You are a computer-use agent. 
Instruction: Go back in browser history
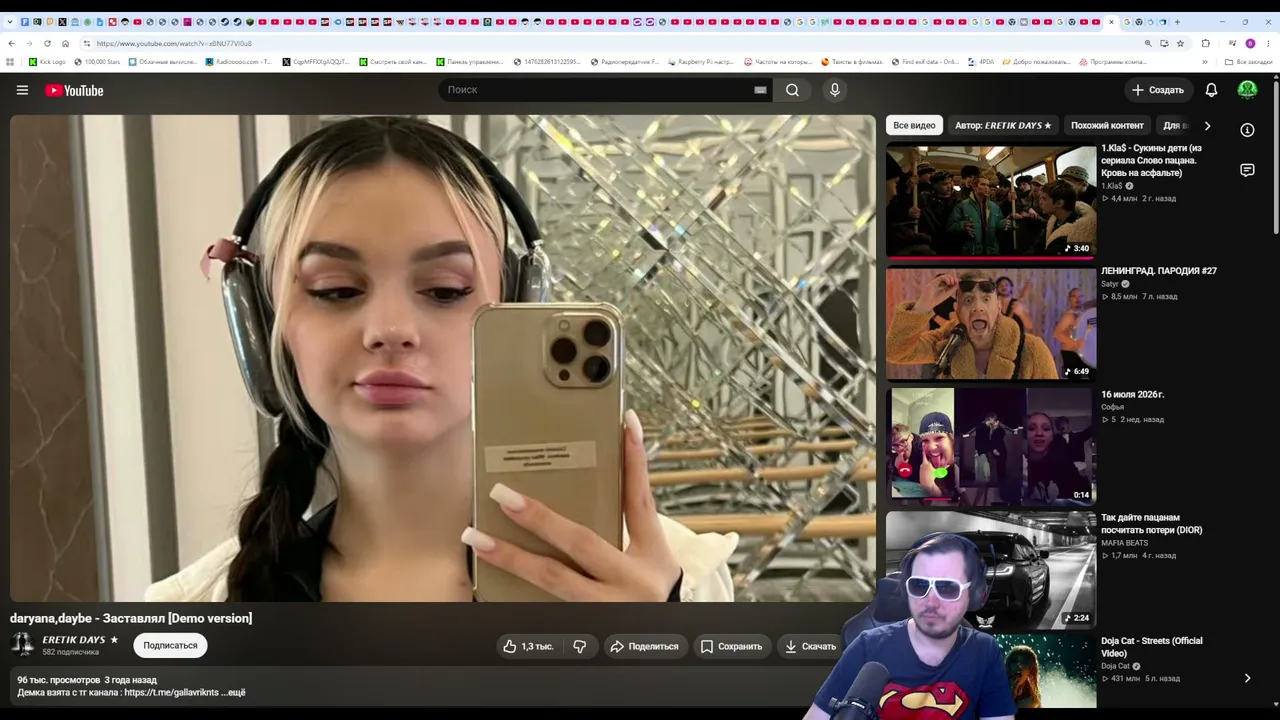pyautogui.click(x=11, y=43)
